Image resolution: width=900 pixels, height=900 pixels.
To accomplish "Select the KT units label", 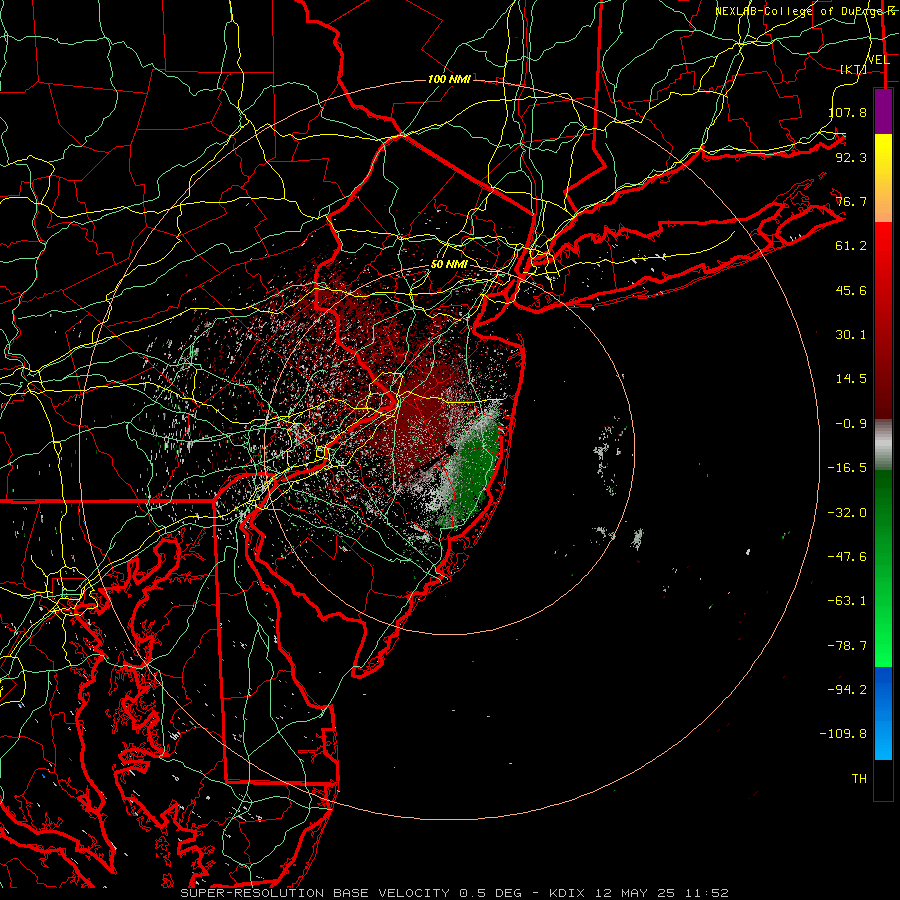I will point(854,69).
